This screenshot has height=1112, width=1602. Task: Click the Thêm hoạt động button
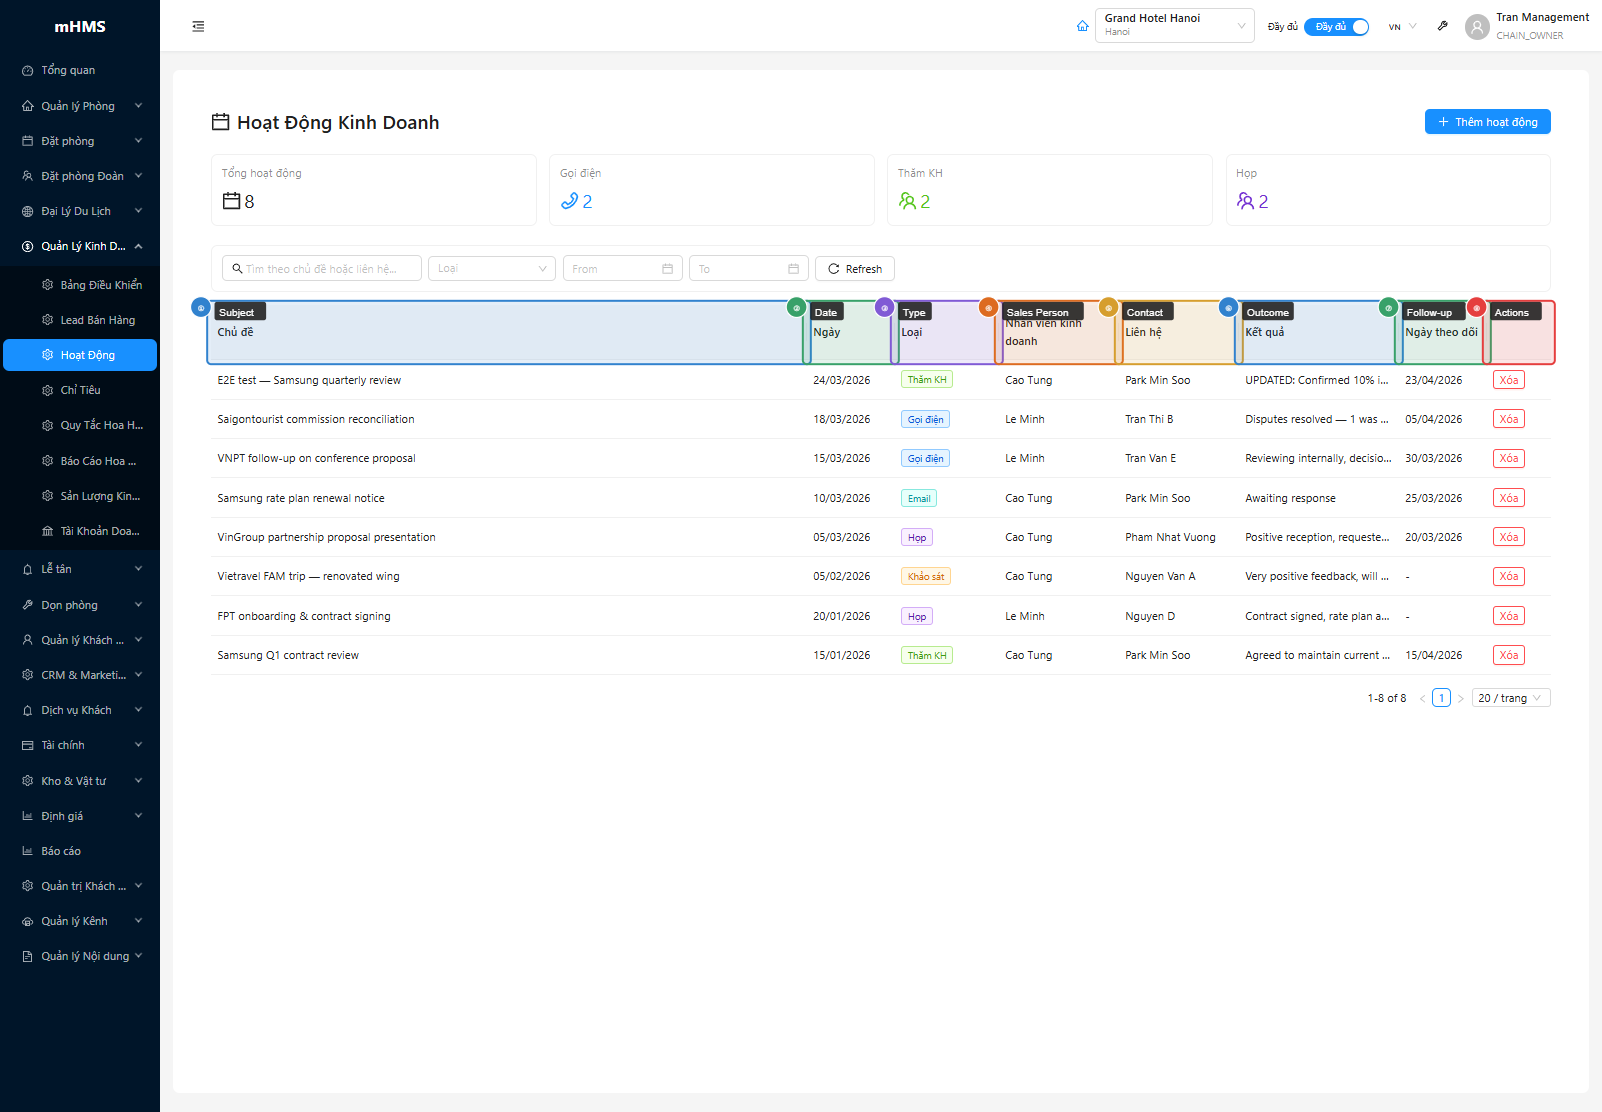(x=1487, y=122)
